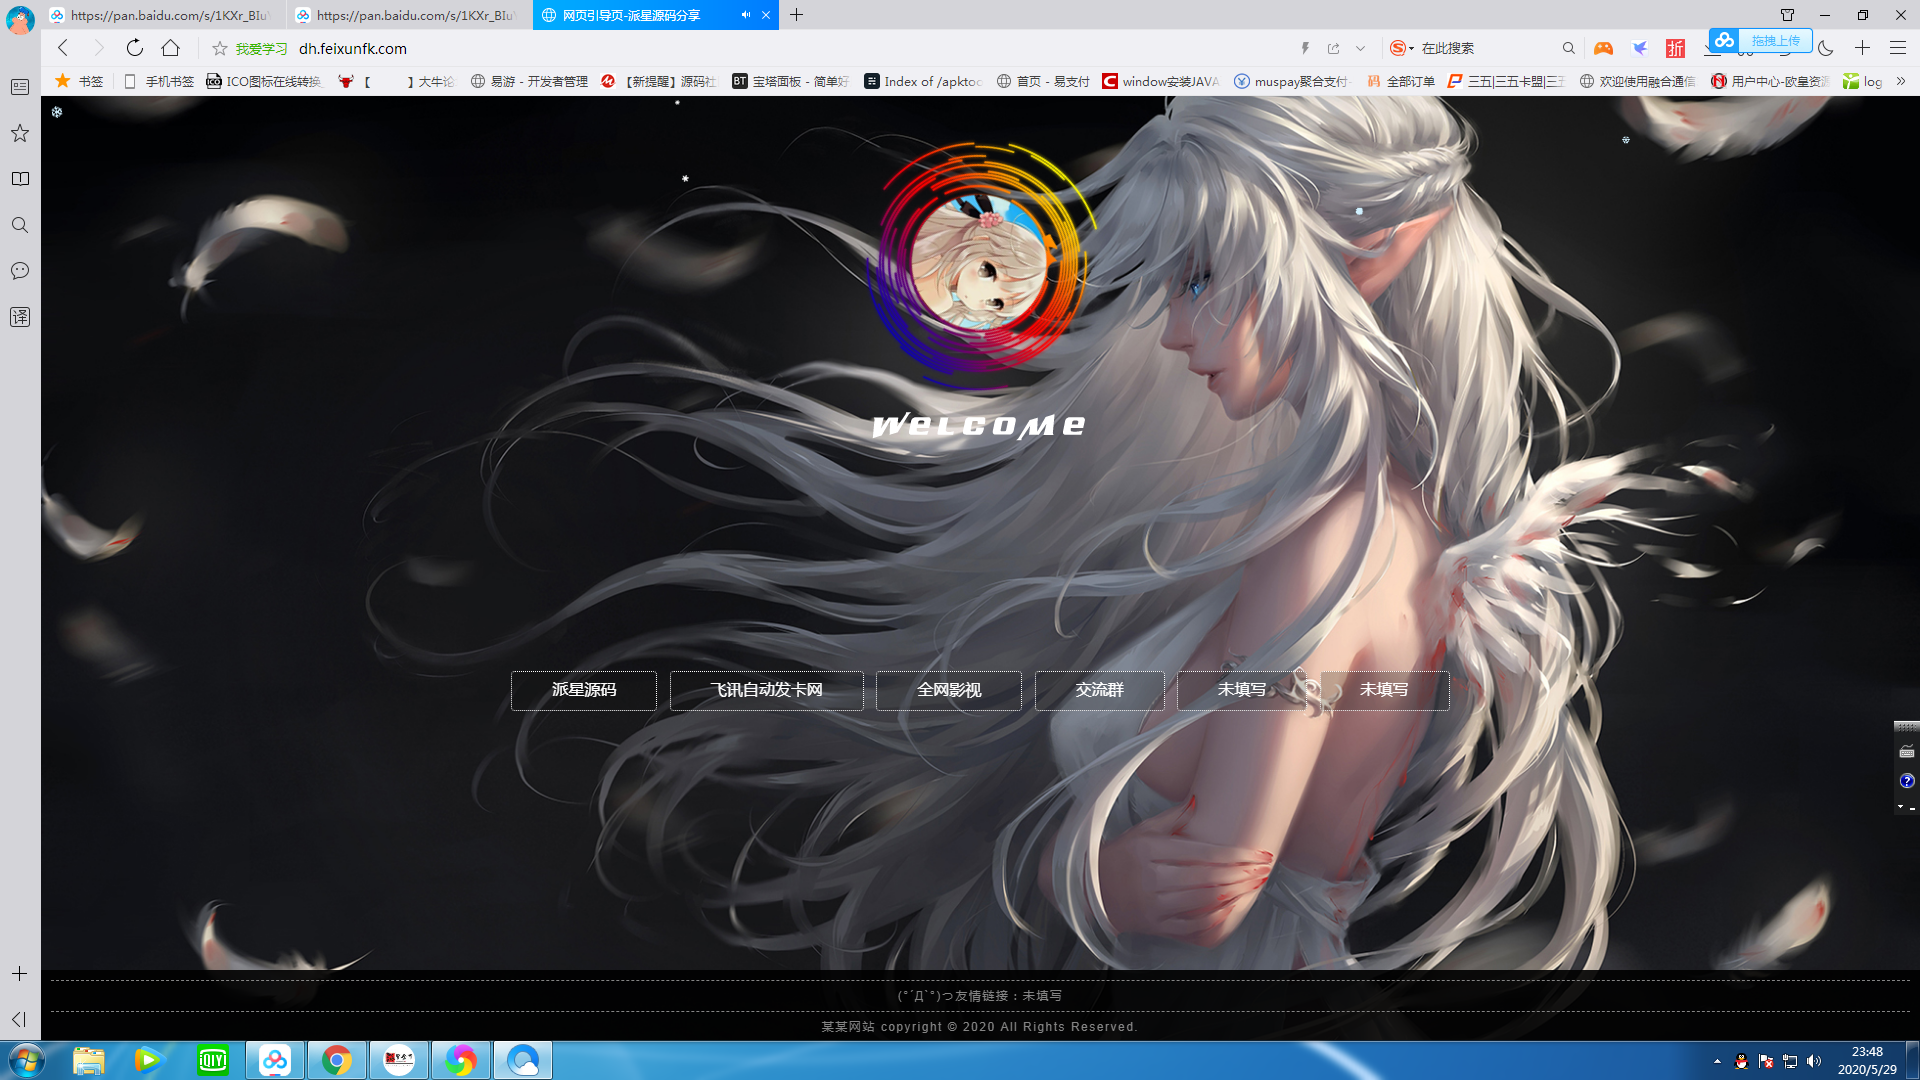Click the red 折 discount icon
This screenshot has height=1080, width=1920.
coord(1675,48)
